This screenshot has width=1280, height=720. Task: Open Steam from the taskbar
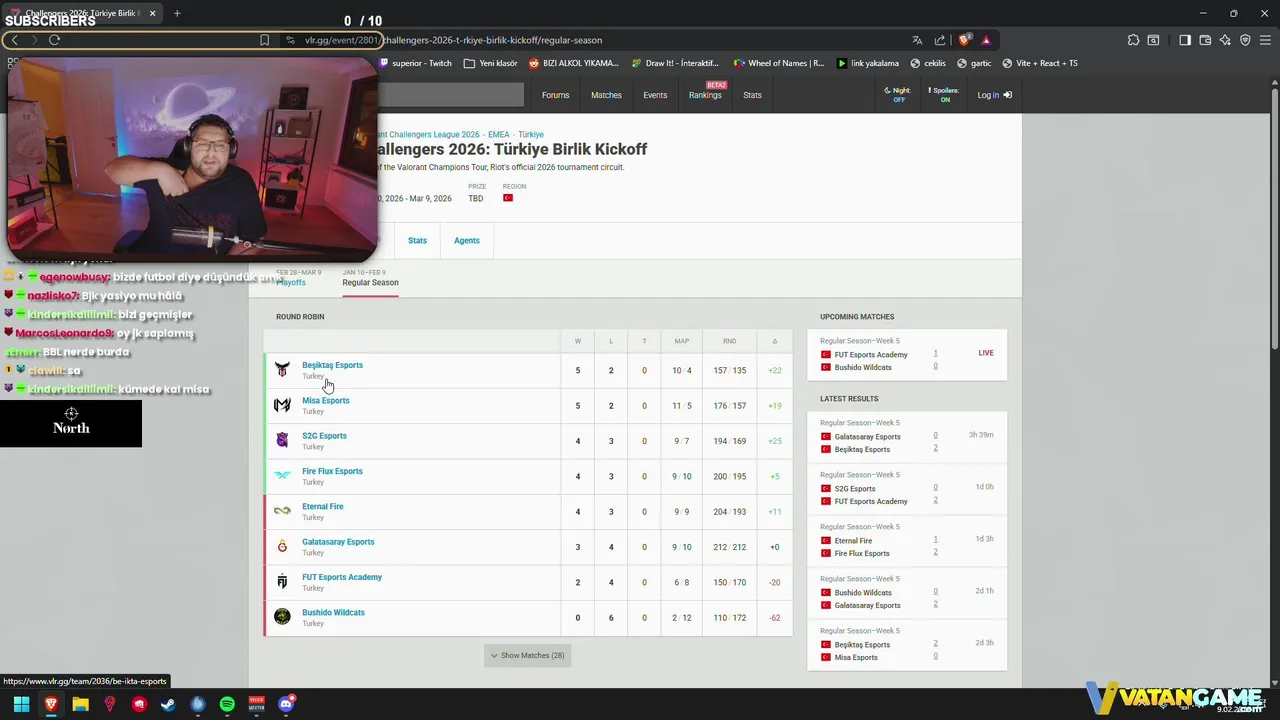(x=168, y=704)
